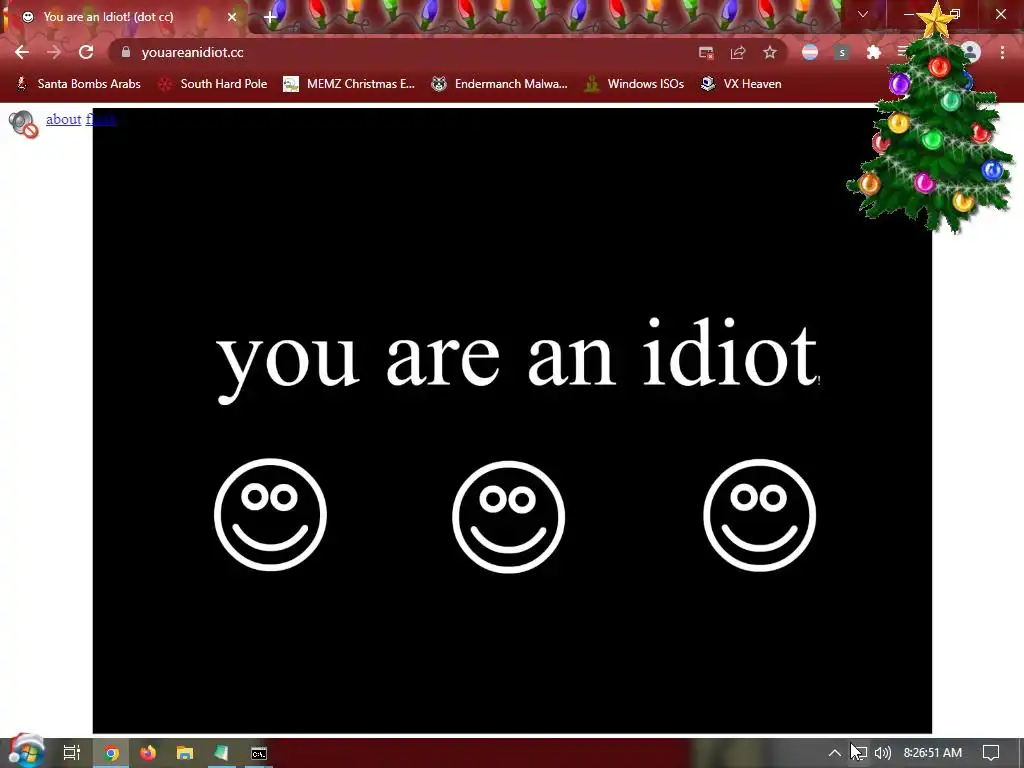View site lock information
This screenshot has width=1024, height=768.
[125, 52]
